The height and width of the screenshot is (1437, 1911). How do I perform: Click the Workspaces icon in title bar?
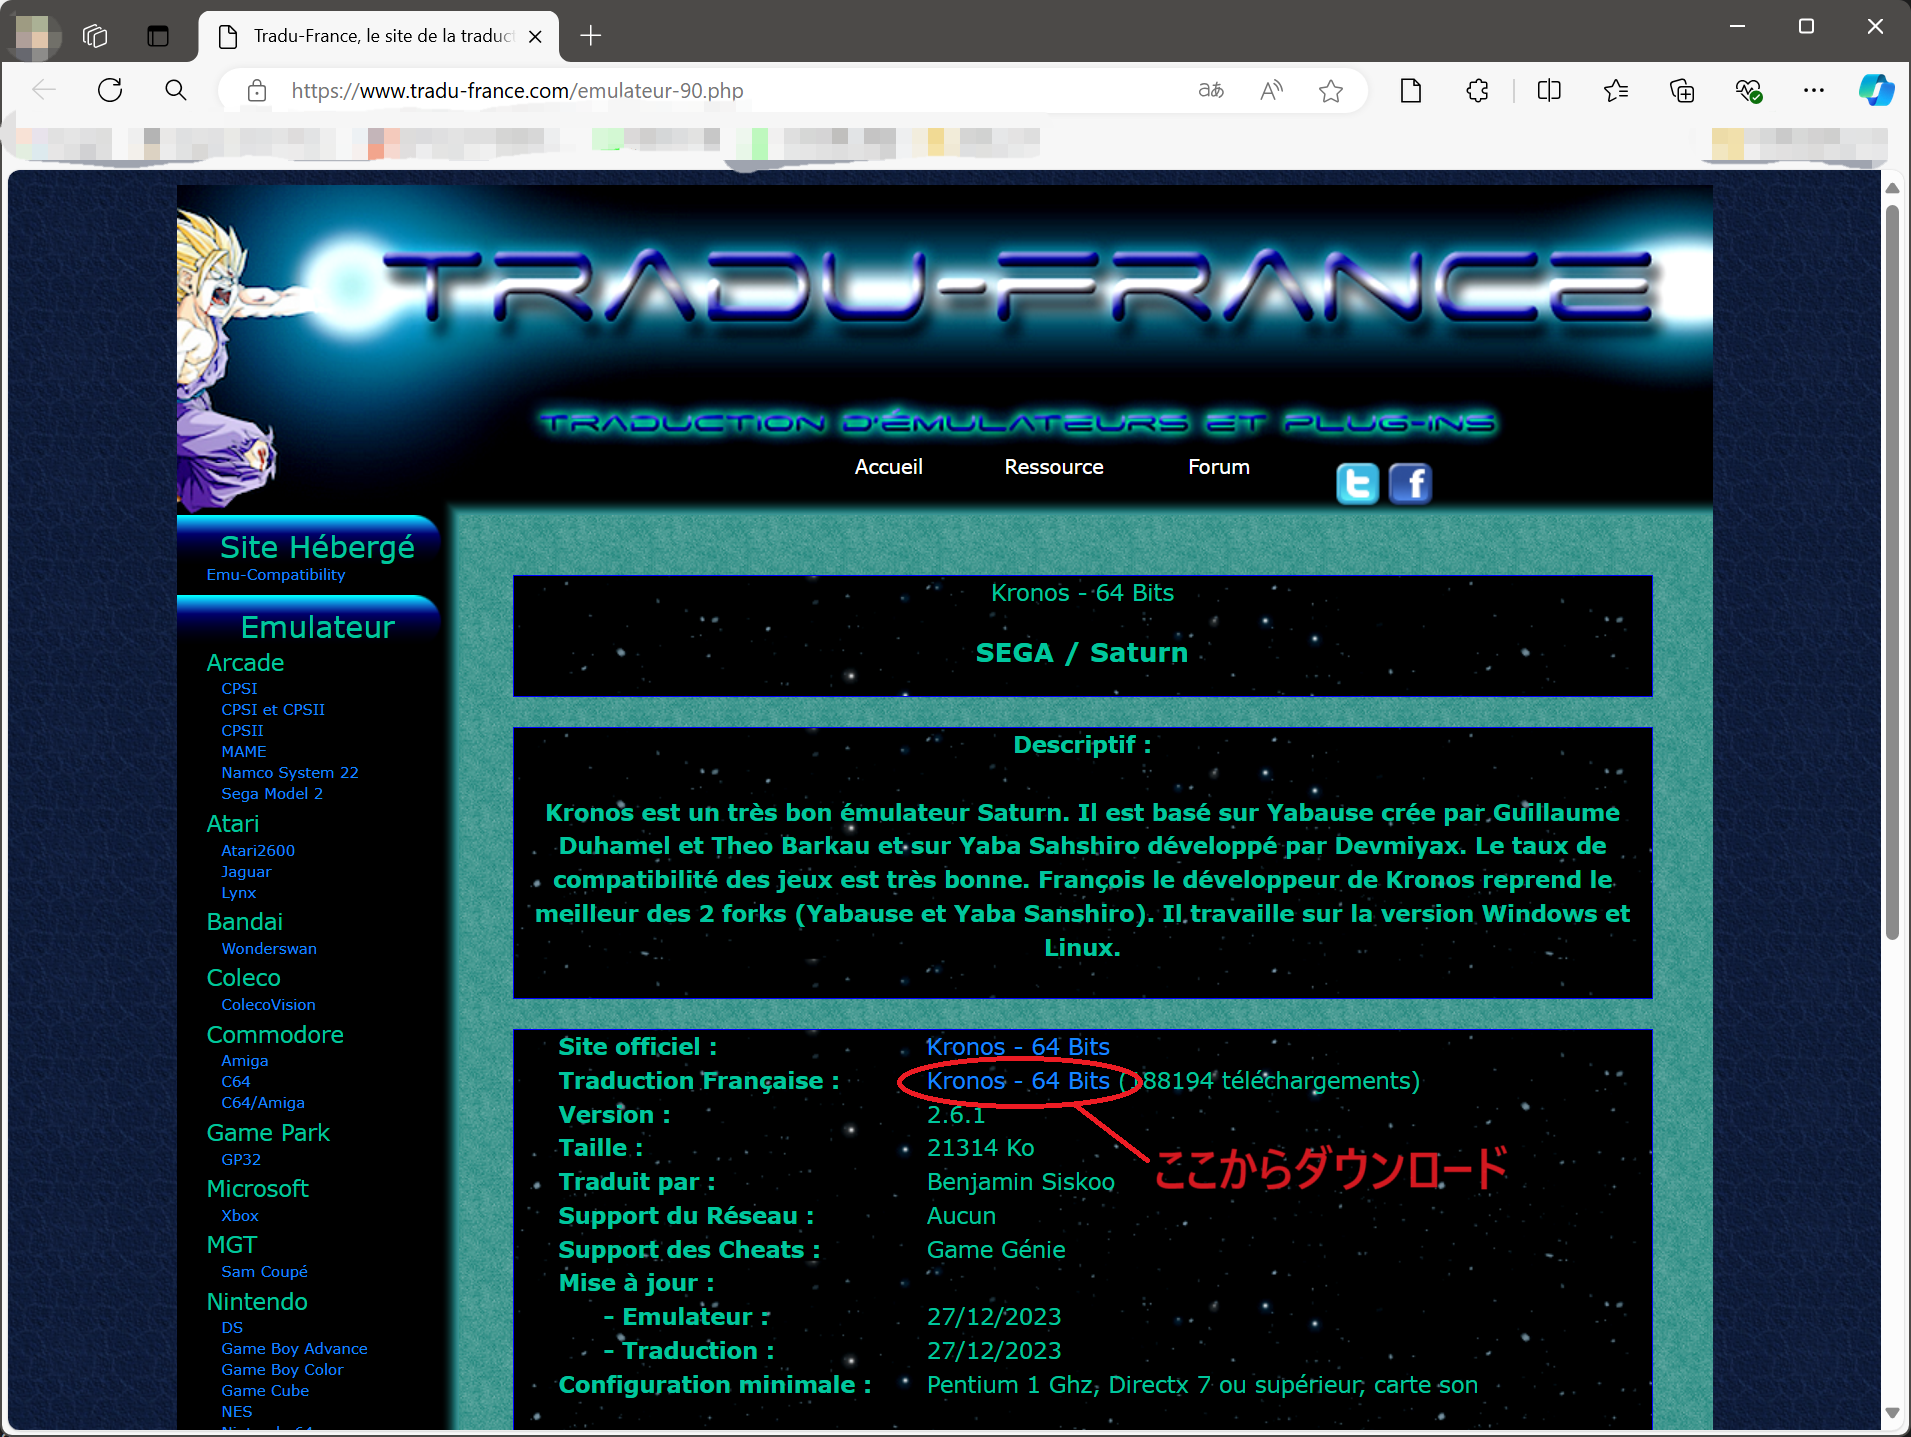(x=95, y=36)
